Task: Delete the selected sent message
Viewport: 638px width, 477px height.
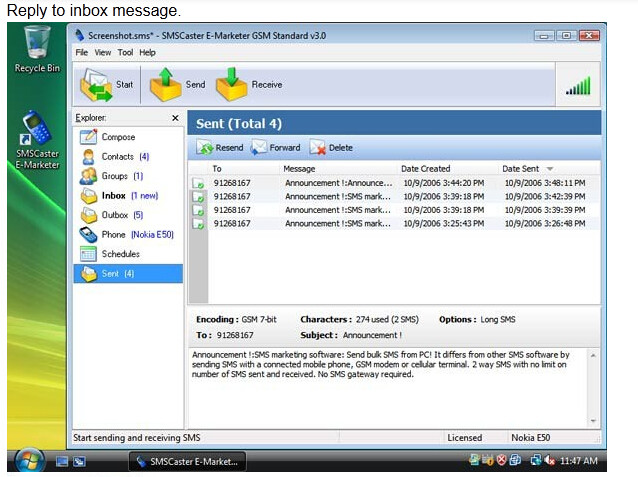Action: 331,148
